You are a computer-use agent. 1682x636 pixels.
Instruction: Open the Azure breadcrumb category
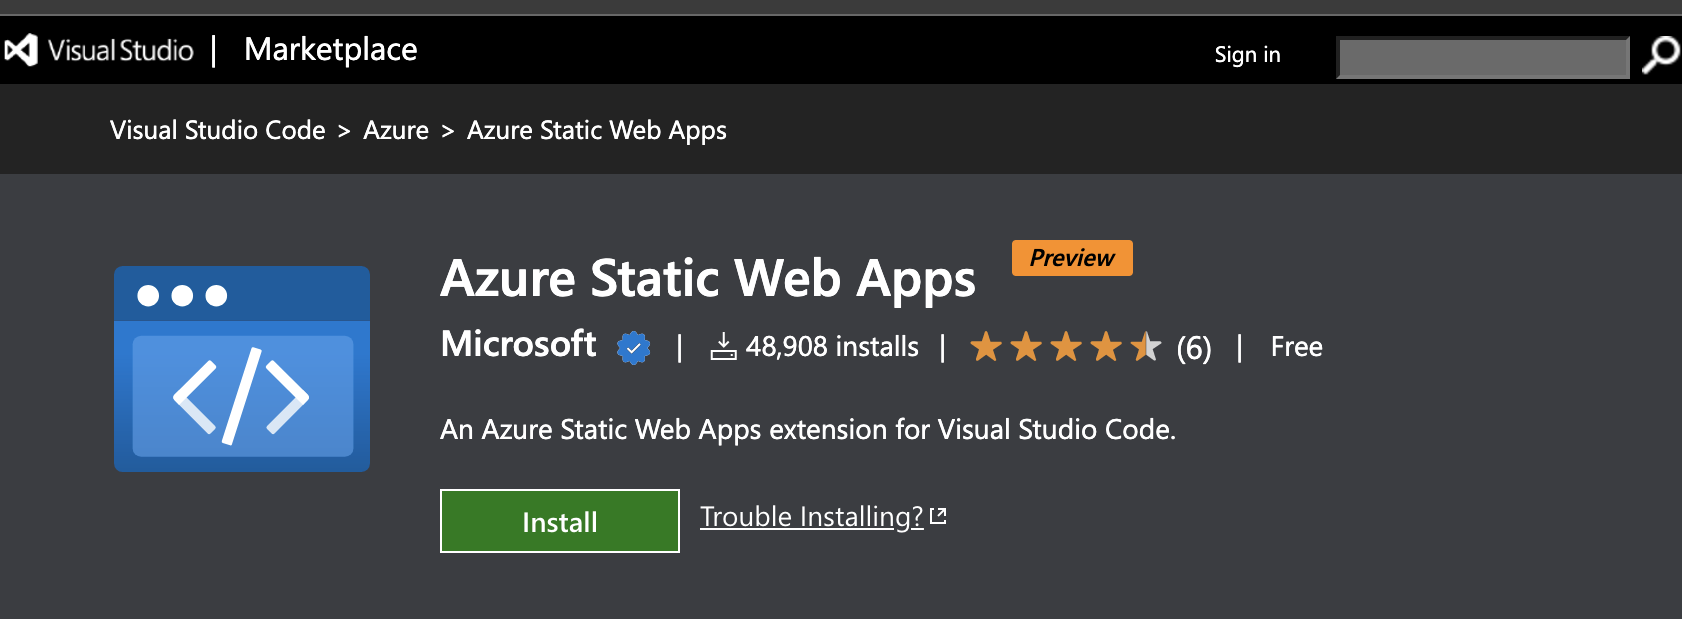[x=396, y=131]
